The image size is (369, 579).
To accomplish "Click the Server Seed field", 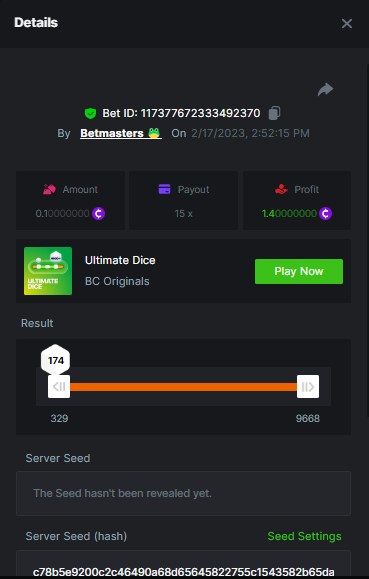I will tap(184, 493).
